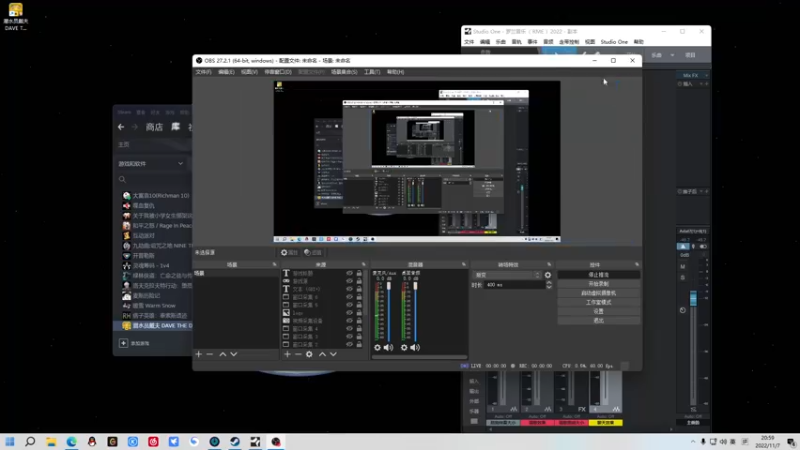This screenshot has width=800, height=450.
Task: Open OBS settings button in controls
Action: click(598, 311)
